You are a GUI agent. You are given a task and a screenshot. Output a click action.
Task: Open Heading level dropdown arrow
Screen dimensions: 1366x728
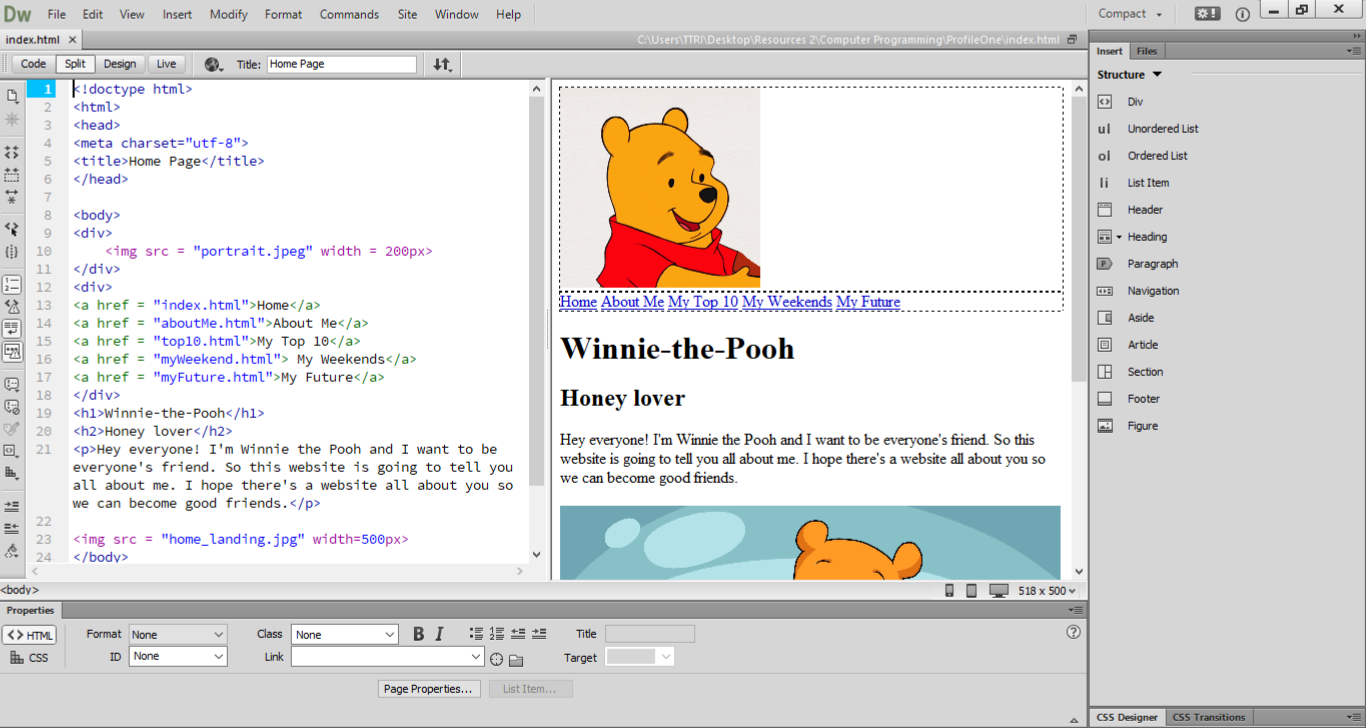click(1119, 237)
